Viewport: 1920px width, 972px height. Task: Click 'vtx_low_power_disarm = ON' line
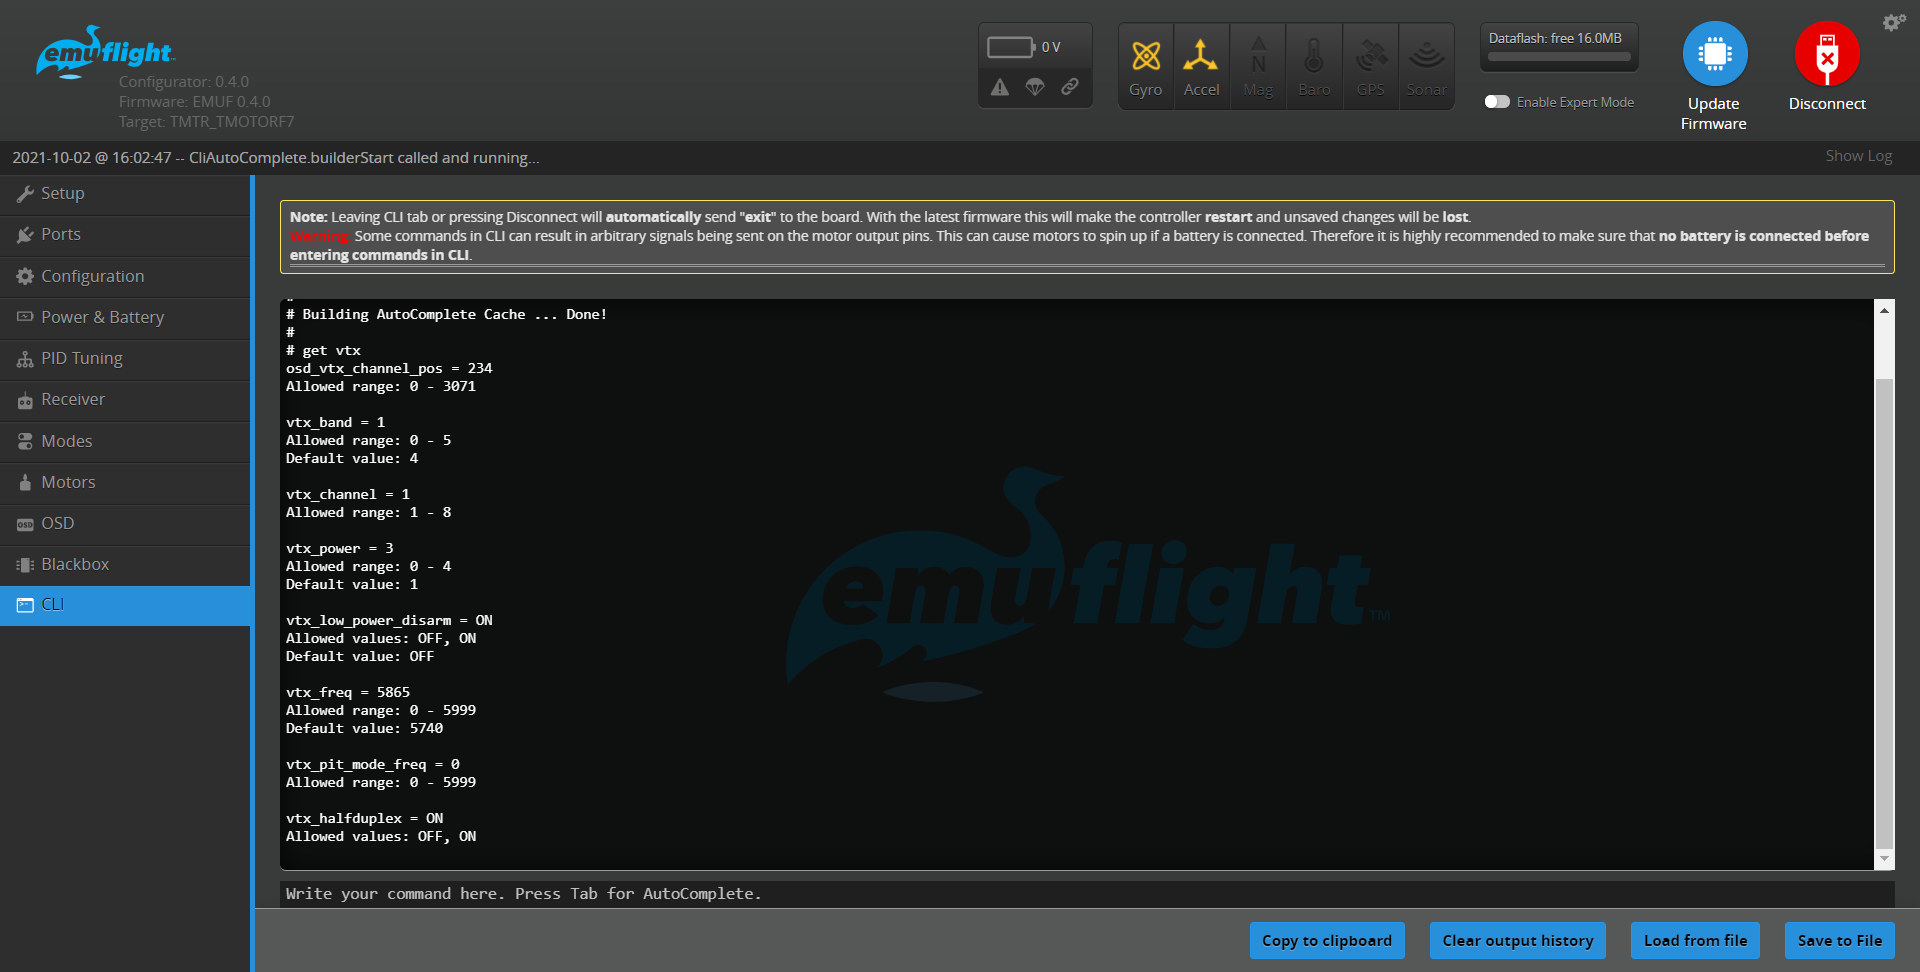(389, 620)
